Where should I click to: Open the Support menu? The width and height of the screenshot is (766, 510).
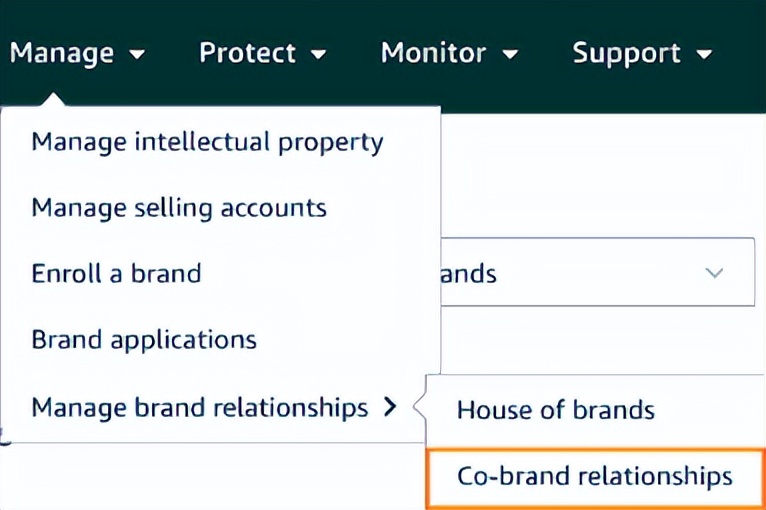pyautogui.click(x=626, y=53)
